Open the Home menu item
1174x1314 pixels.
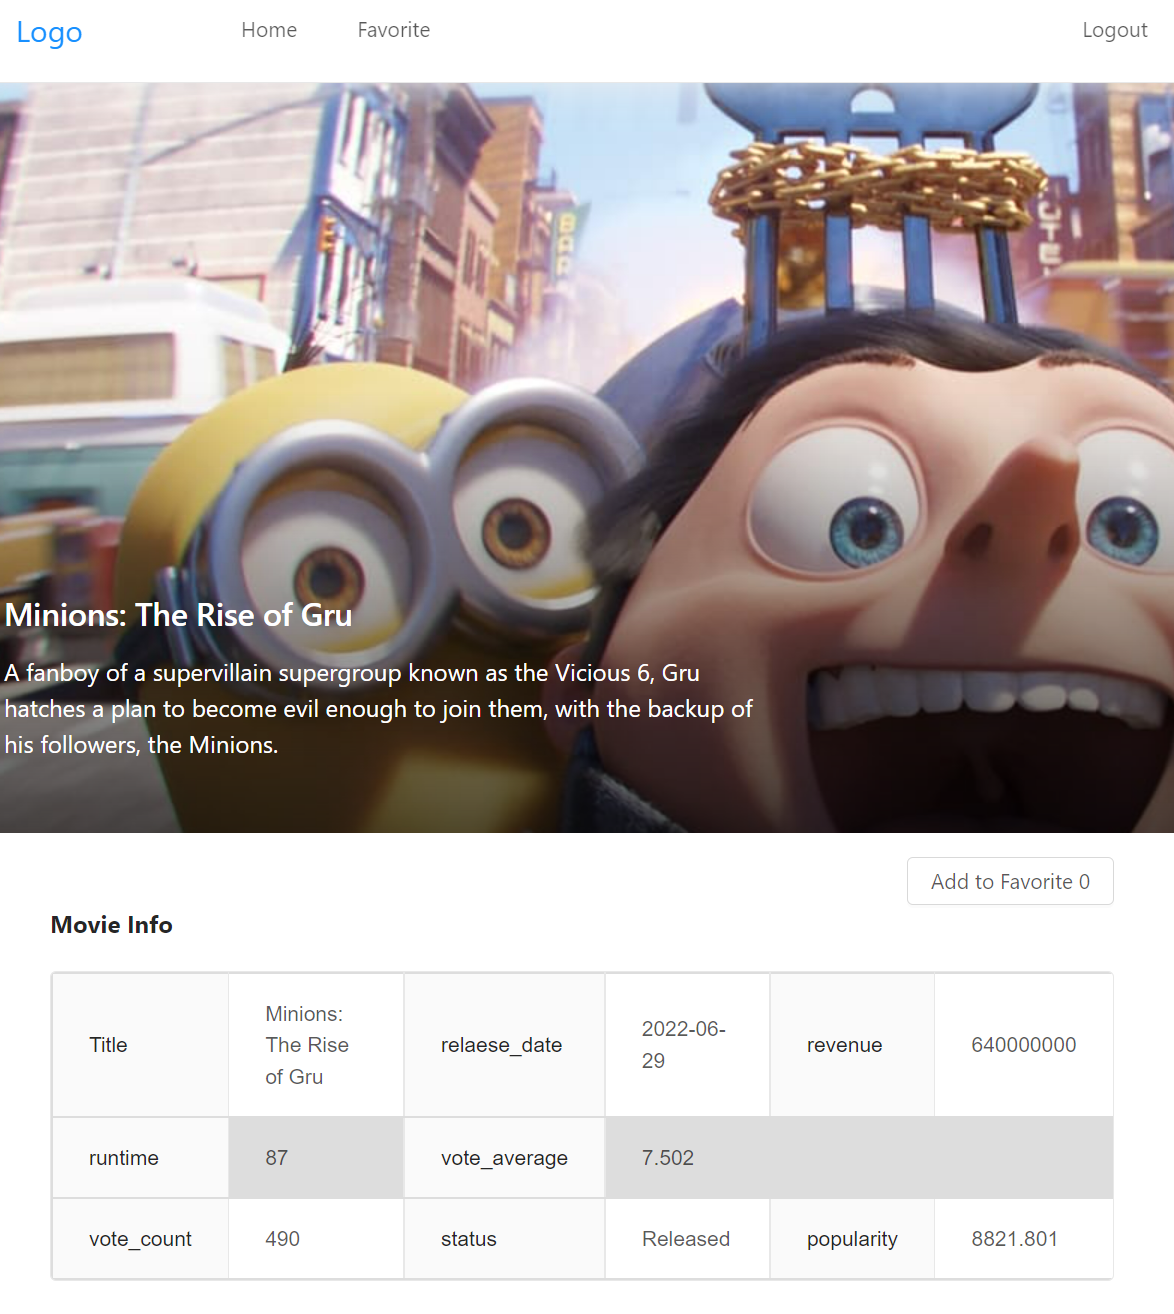click(x=269, y=30)
